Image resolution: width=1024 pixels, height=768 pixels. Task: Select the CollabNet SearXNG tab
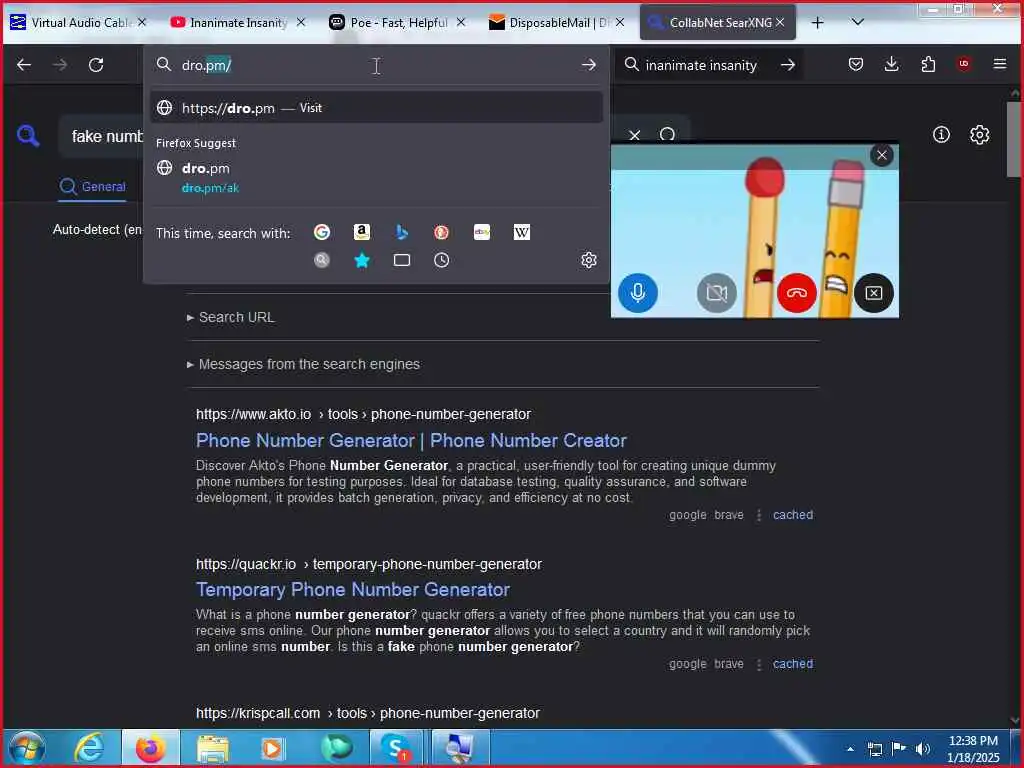coord(717,23)
